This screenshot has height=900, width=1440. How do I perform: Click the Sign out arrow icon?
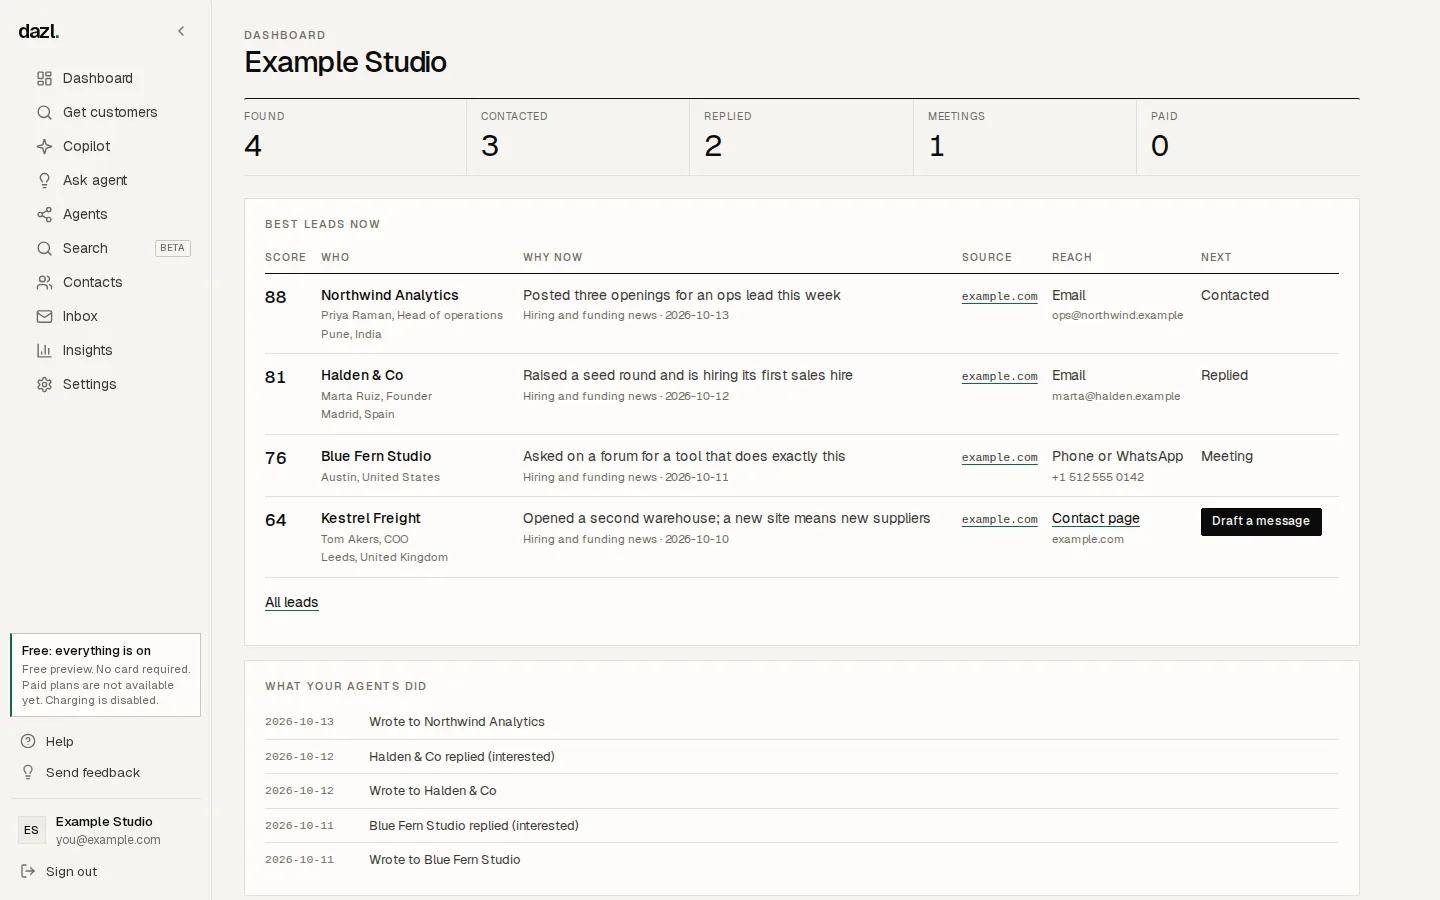pyautogui.click(x=28, y=871)
